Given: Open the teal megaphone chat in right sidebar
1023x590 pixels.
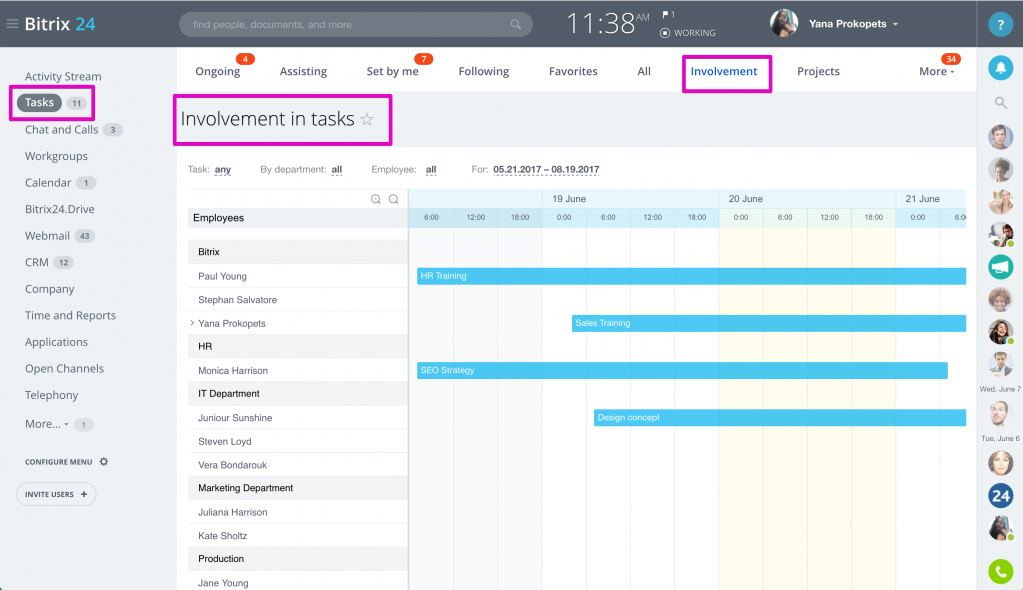Looking at the screenshot, I should click(x=1000, y=266).
